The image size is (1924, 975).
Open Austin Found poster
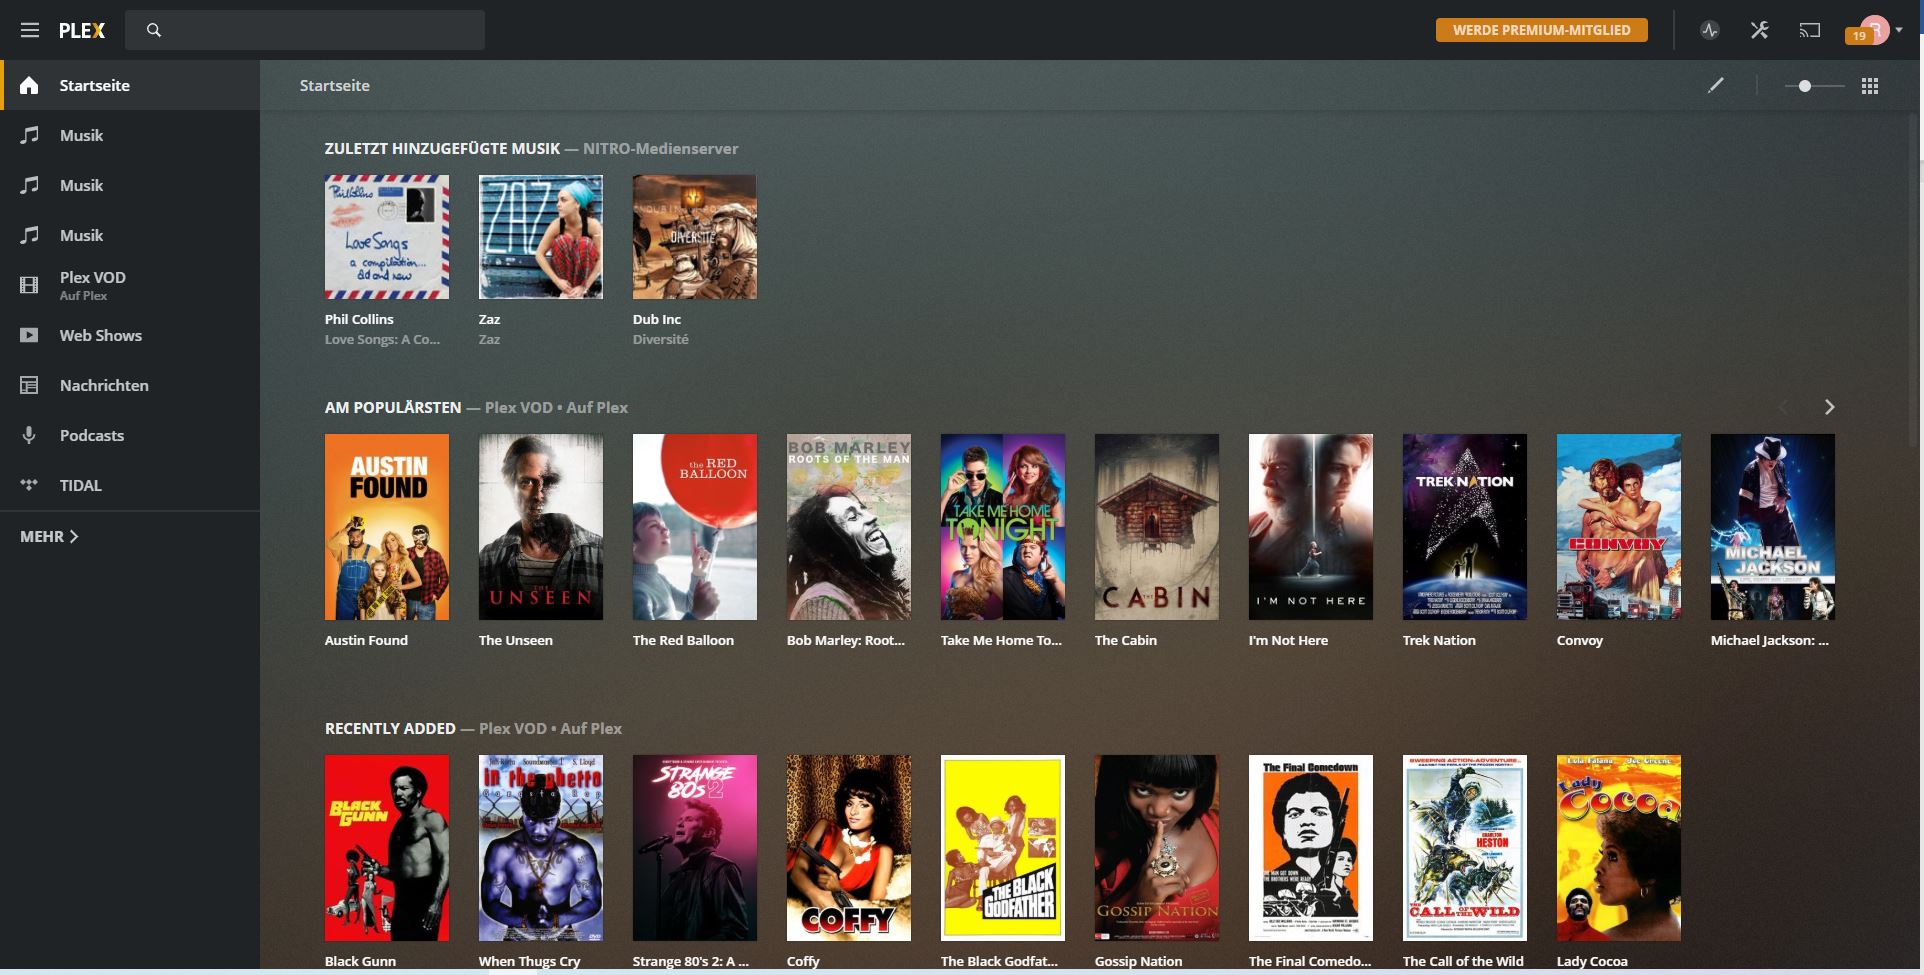tap(387, 527)
